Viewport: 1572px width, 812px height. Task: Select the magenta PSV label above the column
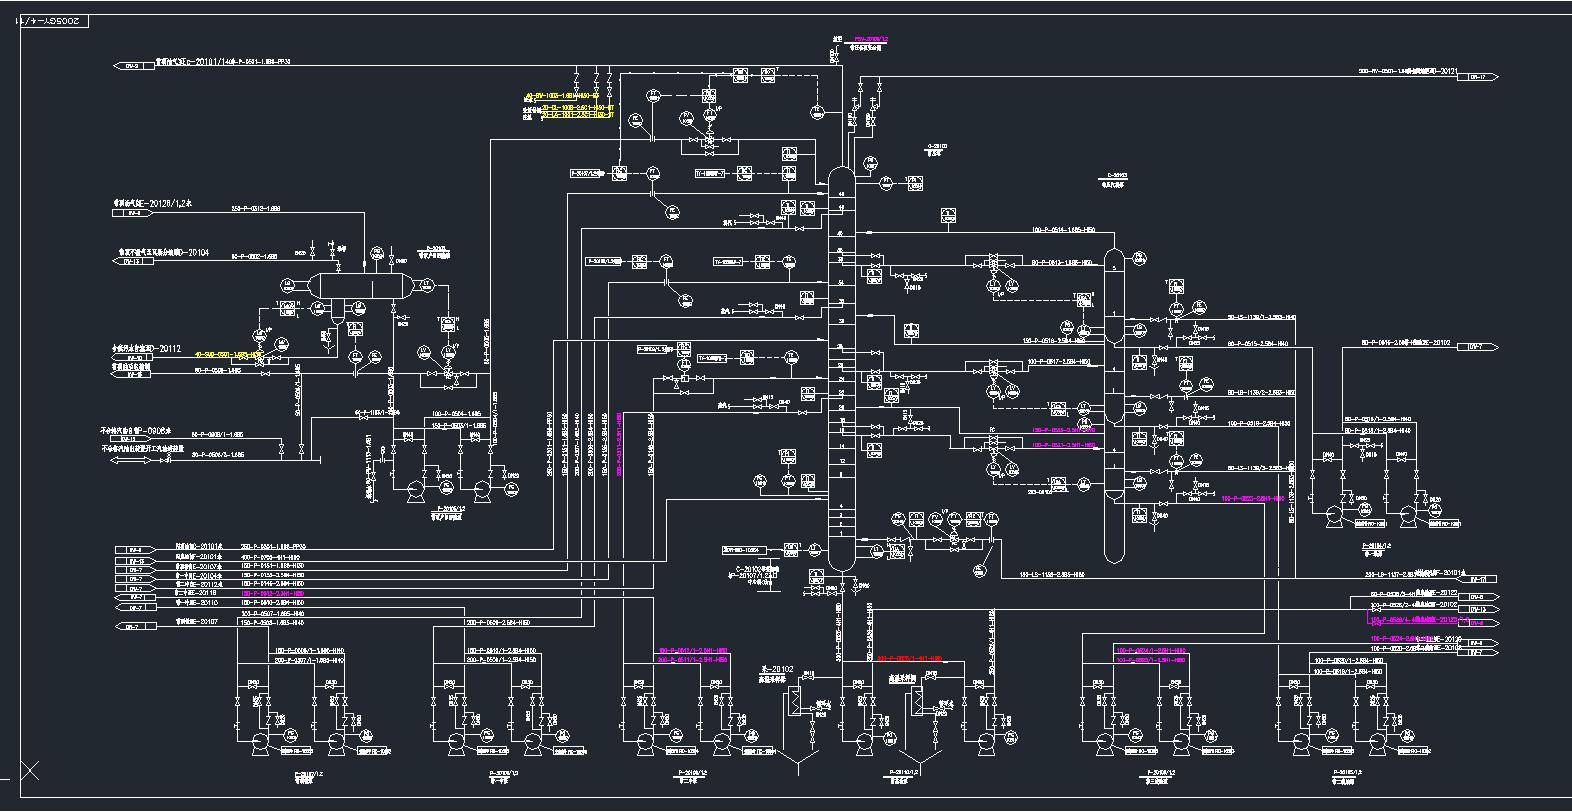coord(870,40)
